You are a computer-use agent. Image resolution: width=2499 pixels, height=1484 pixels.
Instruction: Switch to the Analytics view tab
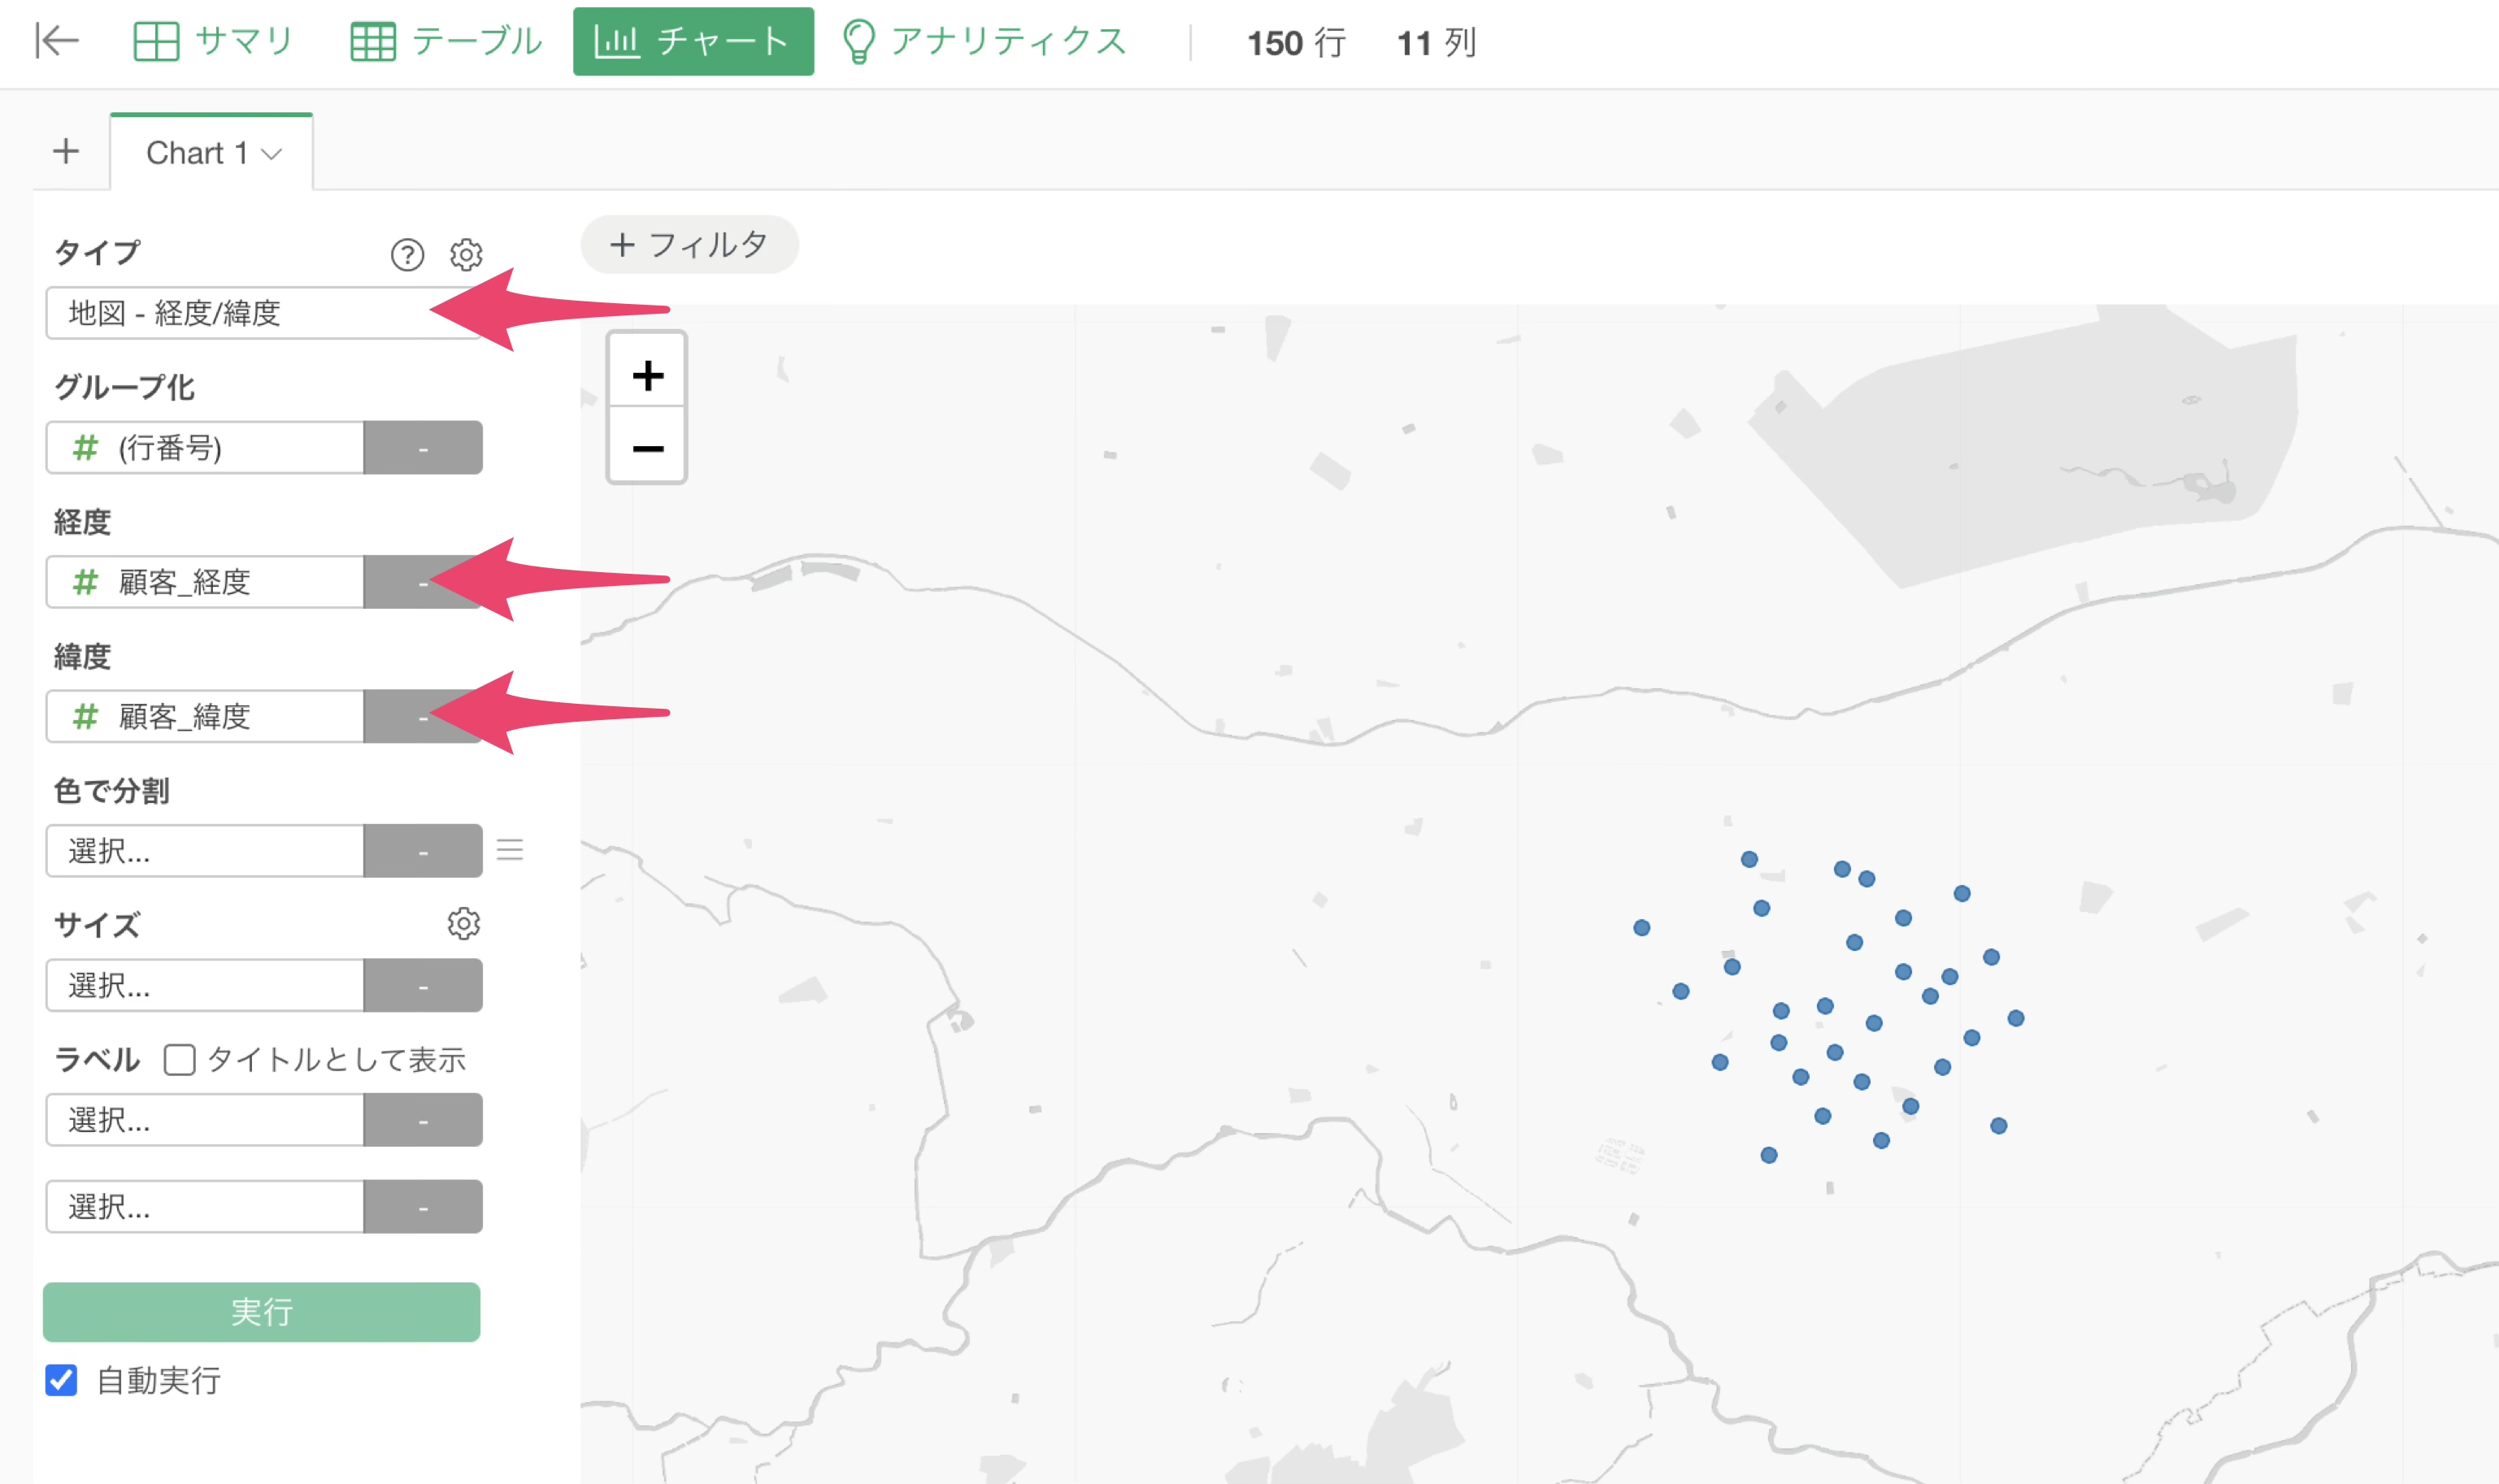pyautogui.click(x=984, y=41)
